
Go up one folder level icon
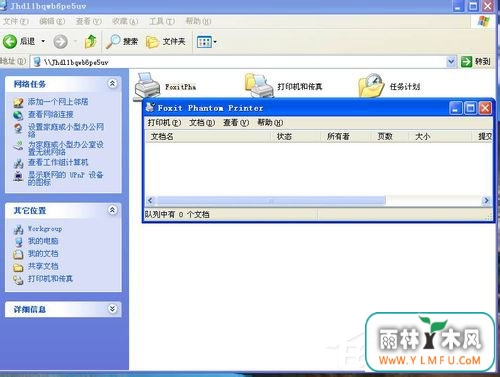tap(90, 41)
